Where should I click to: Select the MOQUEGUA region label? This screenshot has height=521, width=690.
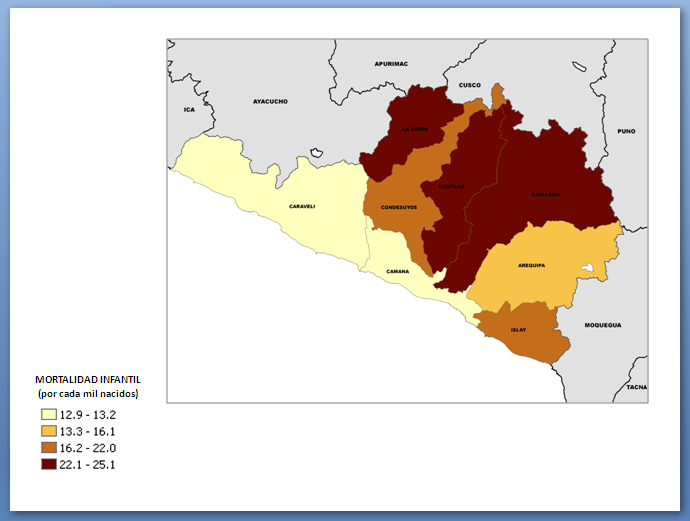click(x=603, y=325)
